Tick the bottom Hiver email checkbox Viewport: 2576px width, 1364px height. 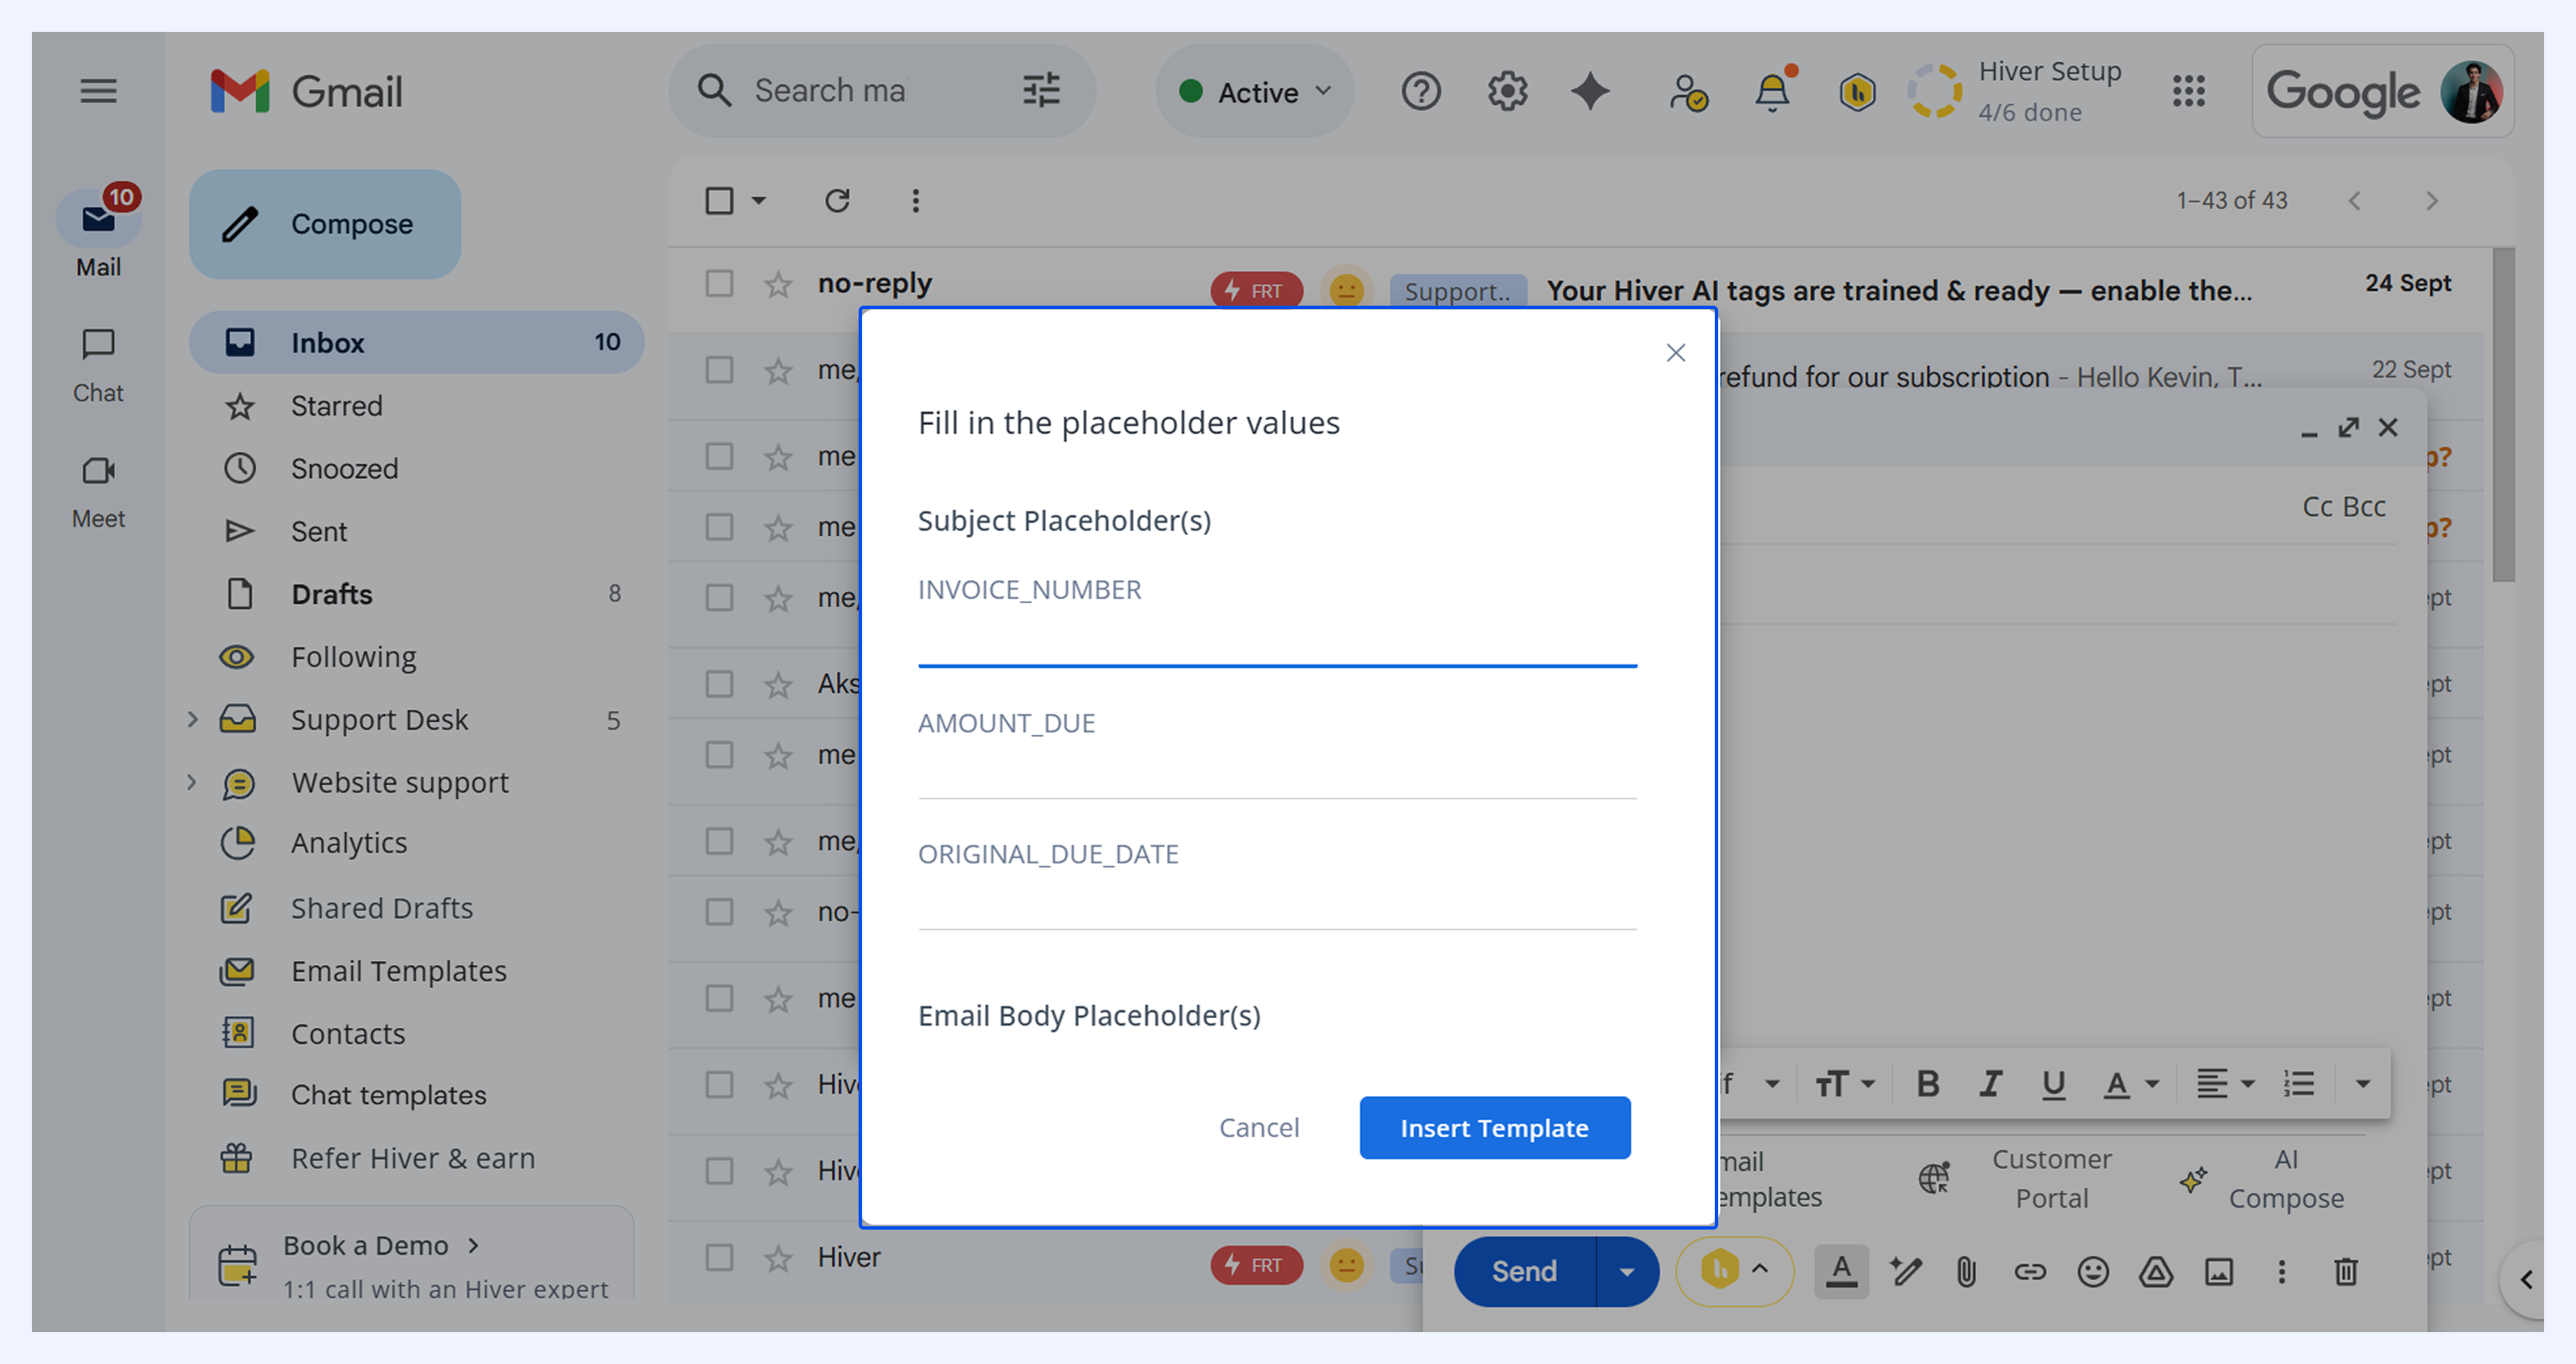click(719, 1257)
